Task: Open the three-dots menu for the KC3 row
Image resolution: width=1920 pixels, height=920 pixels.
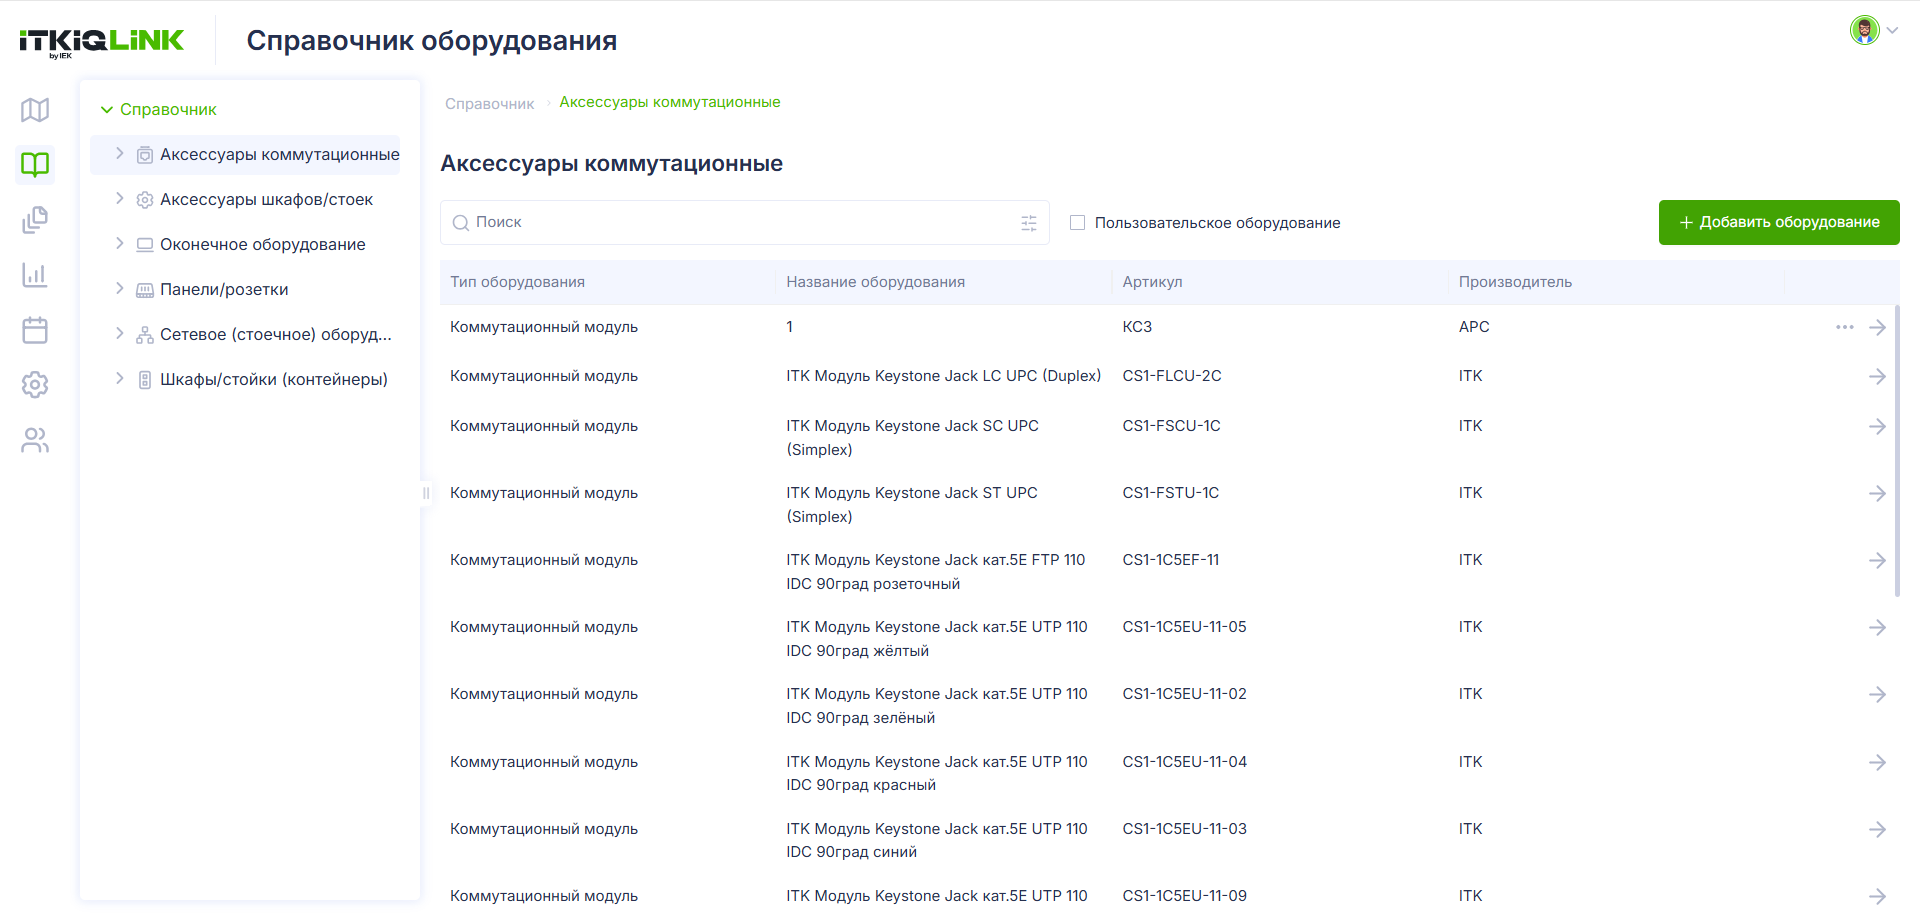Action: tap(1845, 327)
